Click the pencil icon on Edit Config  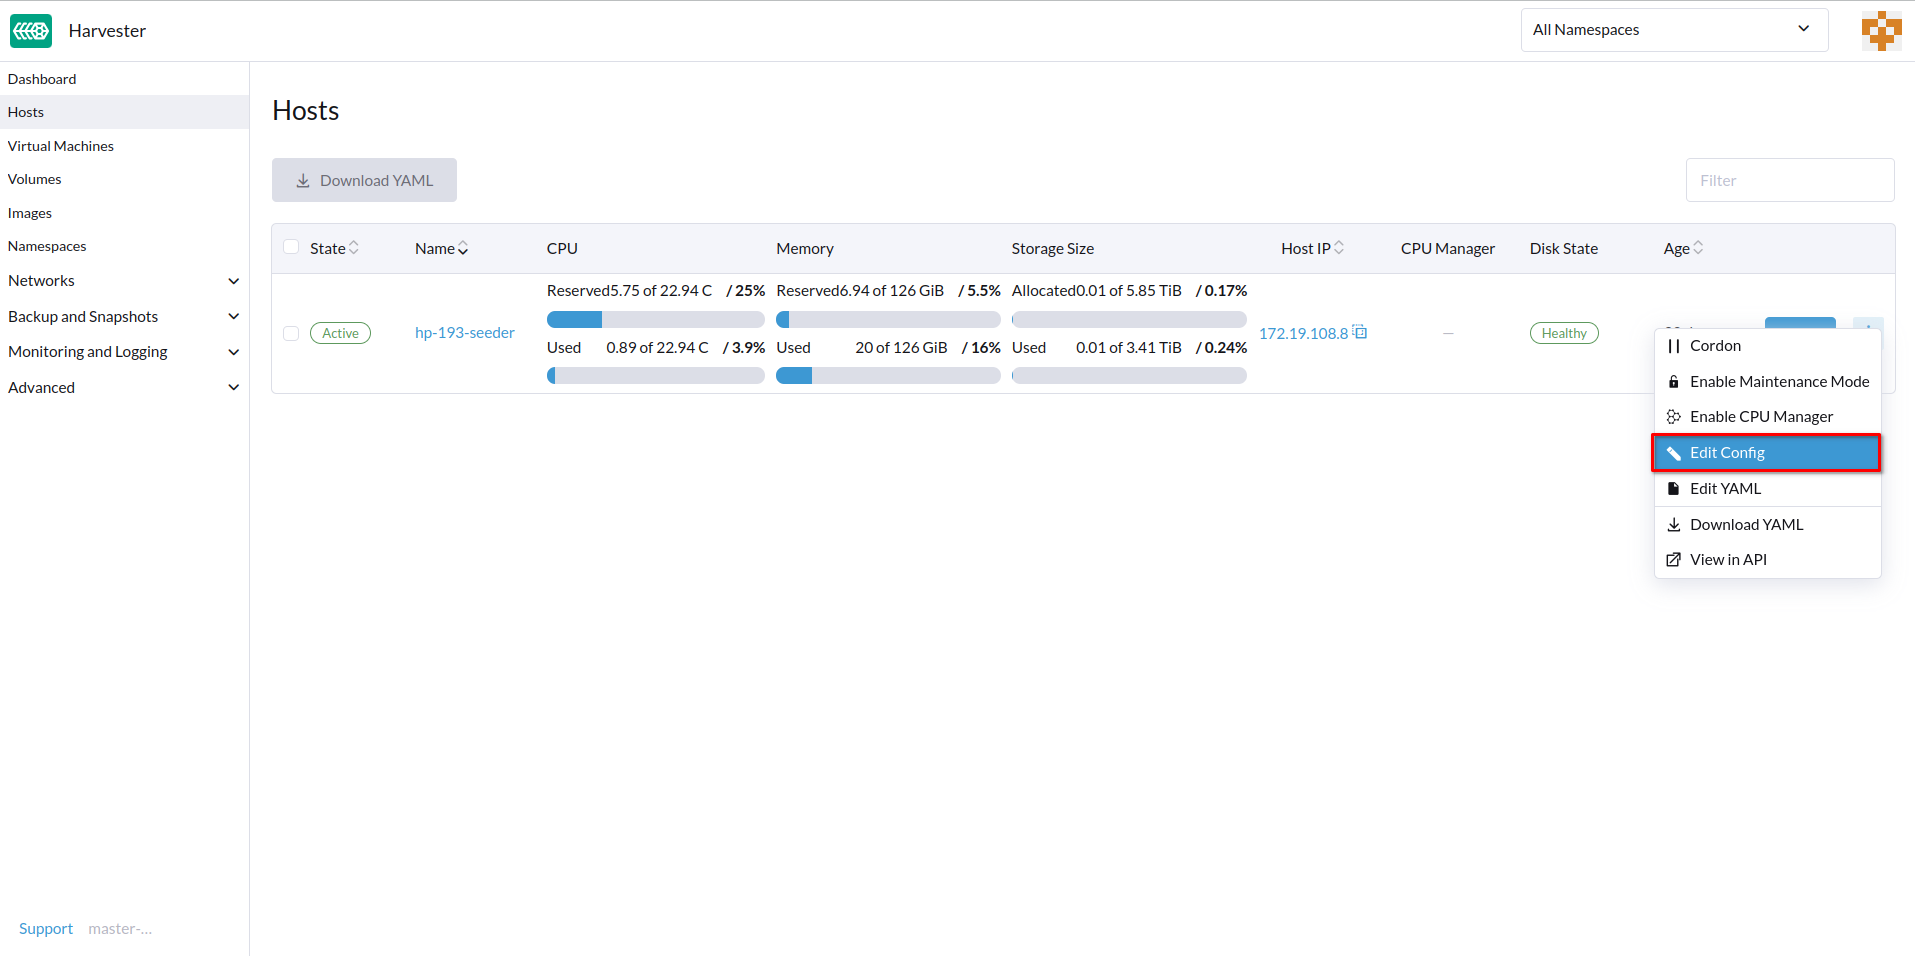click(1675, 452)
